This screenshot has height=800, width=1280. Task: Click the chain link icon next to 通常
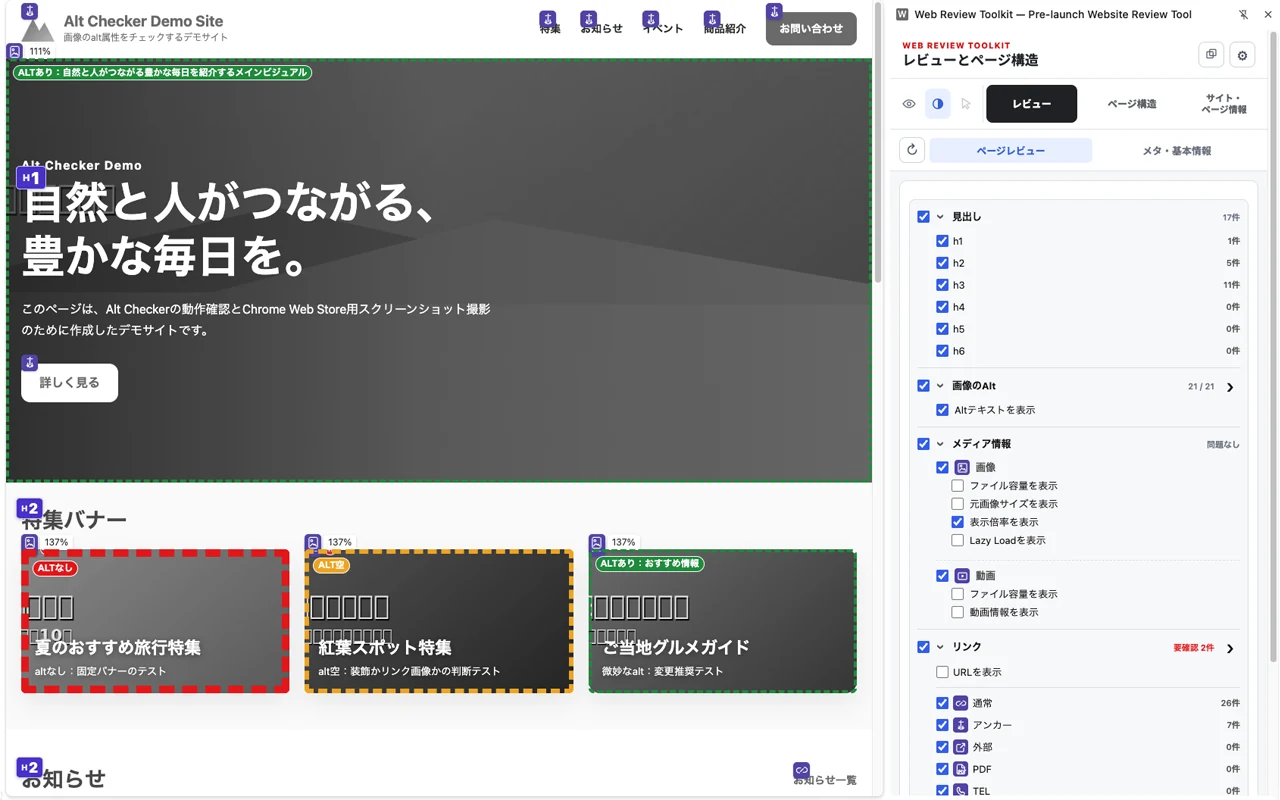(x=961, y=703)
